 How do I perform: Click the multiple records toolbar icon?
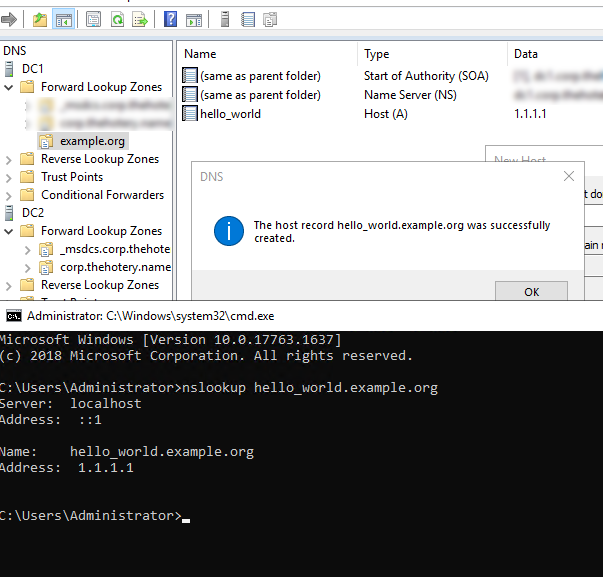point(270,20)
